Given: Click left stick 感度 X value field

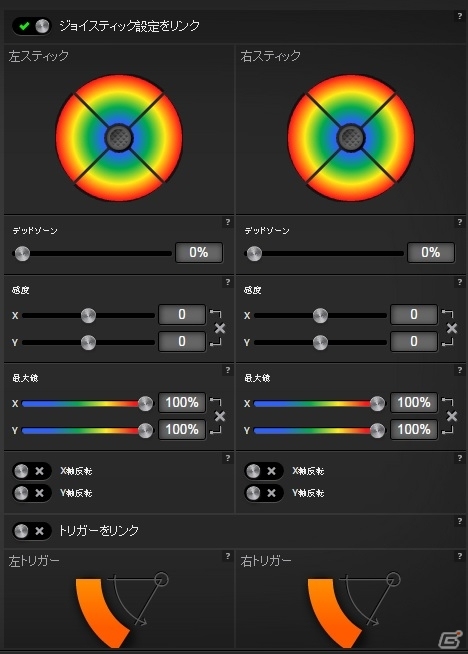Looking at the screenshot, I should [x=182, y=314].
